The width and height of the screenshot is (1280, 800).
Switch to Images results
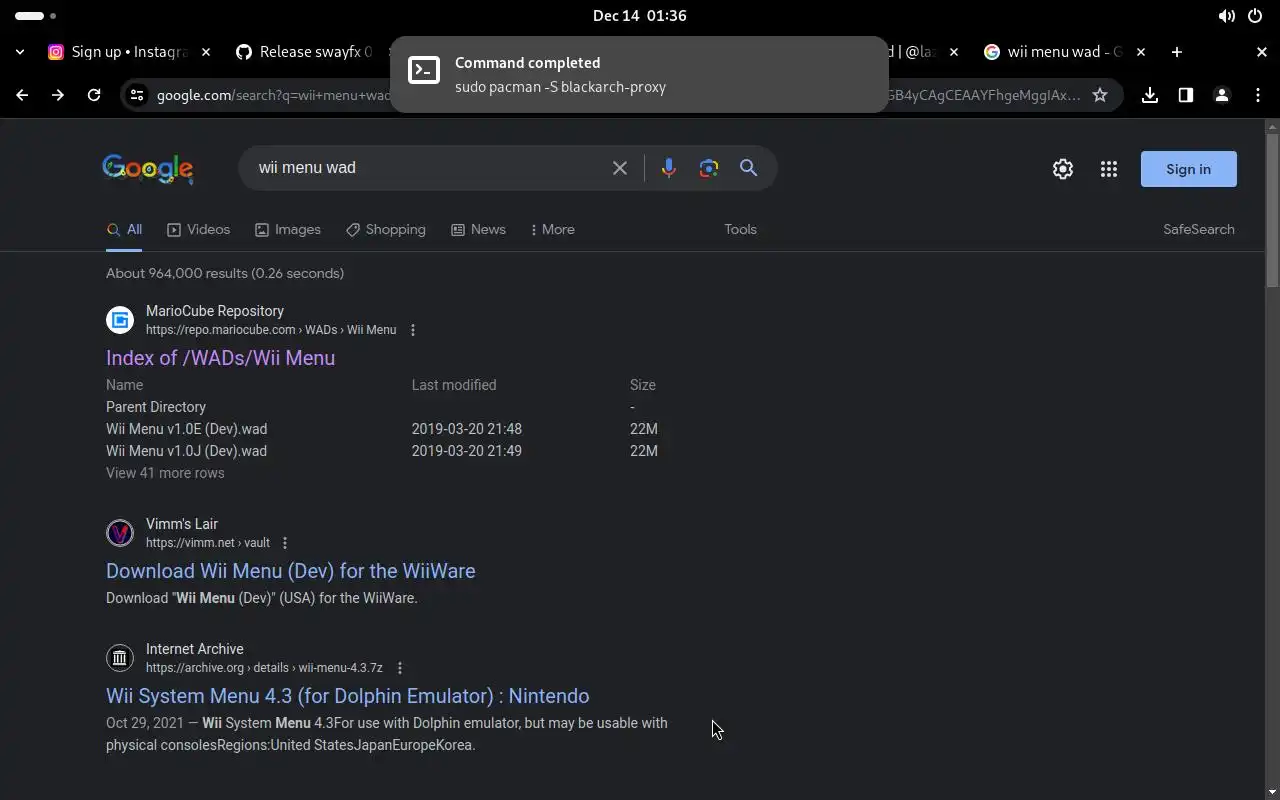[x=288, y=229]
